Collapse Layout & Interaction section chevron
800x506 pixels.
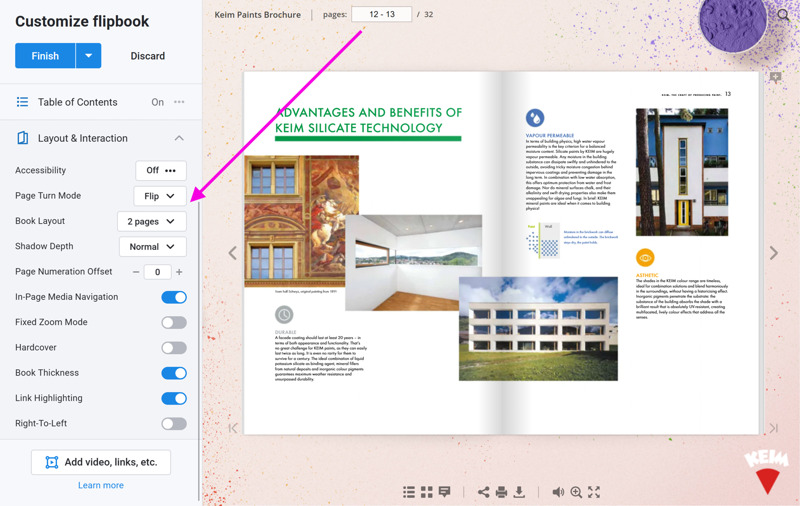pos(179,138)
